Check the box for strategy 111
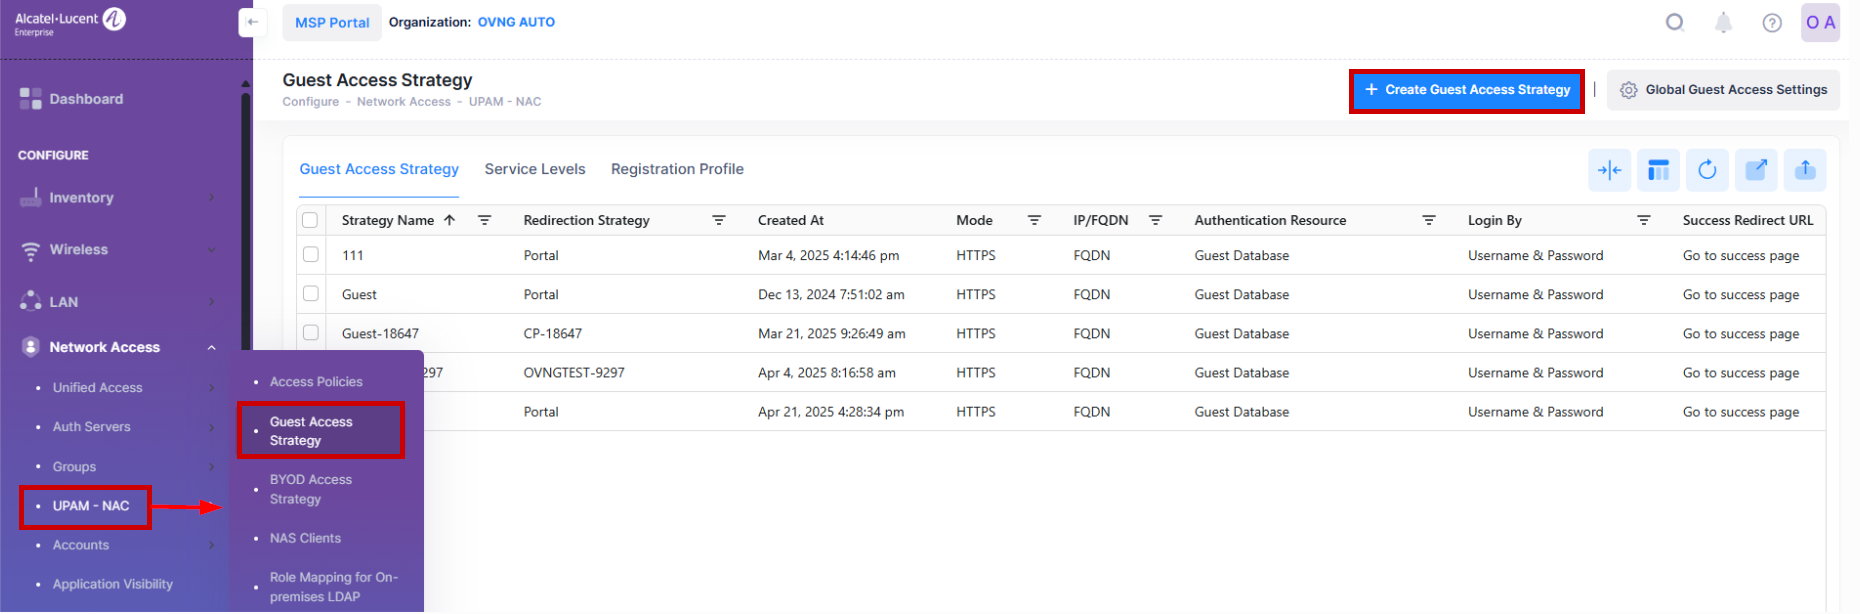 [x=311, y=255]
